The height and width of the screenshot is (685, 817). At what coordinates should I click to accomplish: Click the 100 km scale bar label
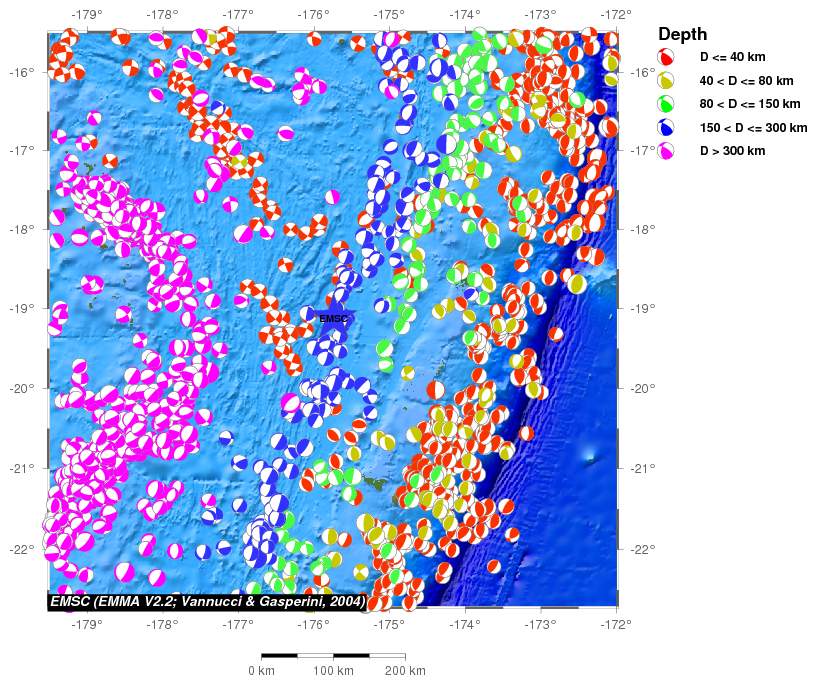tap(333, 670)
